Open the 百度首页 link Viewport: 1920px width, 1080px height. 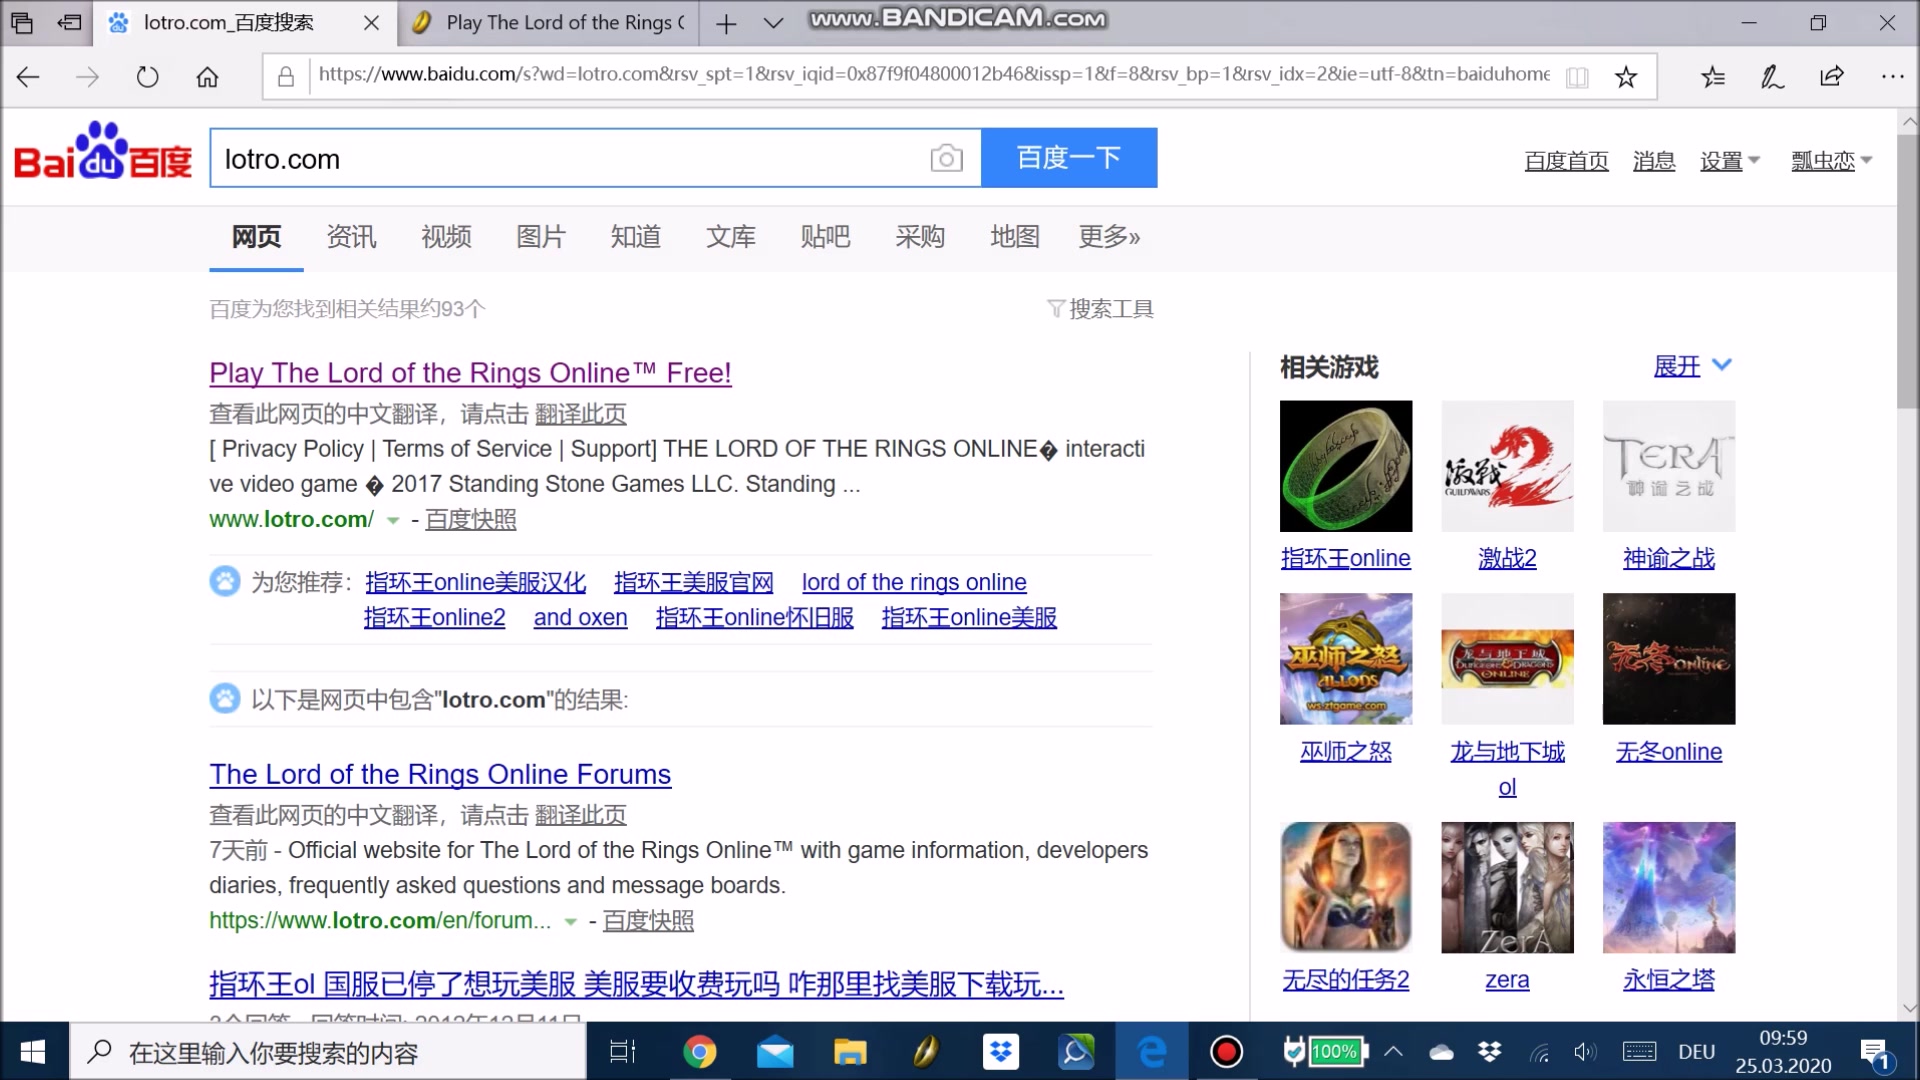pyautogui.click(x=1566, y=161)
